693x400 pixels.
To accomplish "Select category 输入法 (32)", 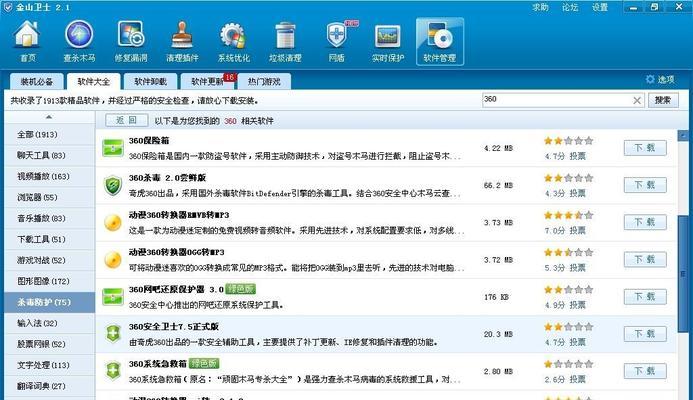I will [50, 323].
